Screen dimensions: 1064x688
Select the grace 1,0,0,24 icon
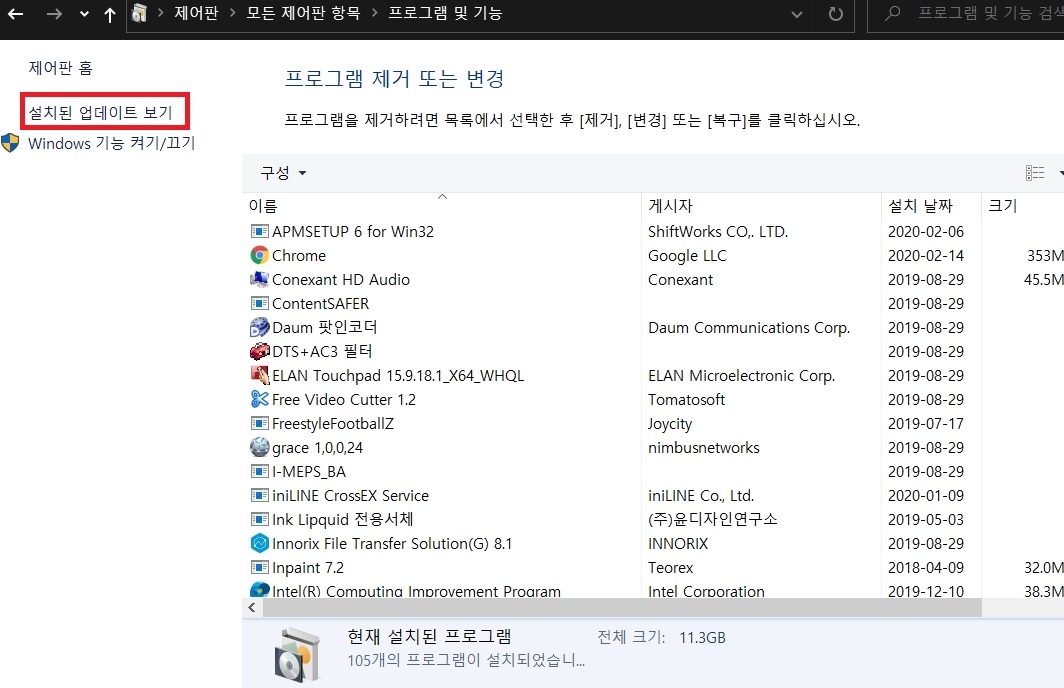(x=259, y=447)
